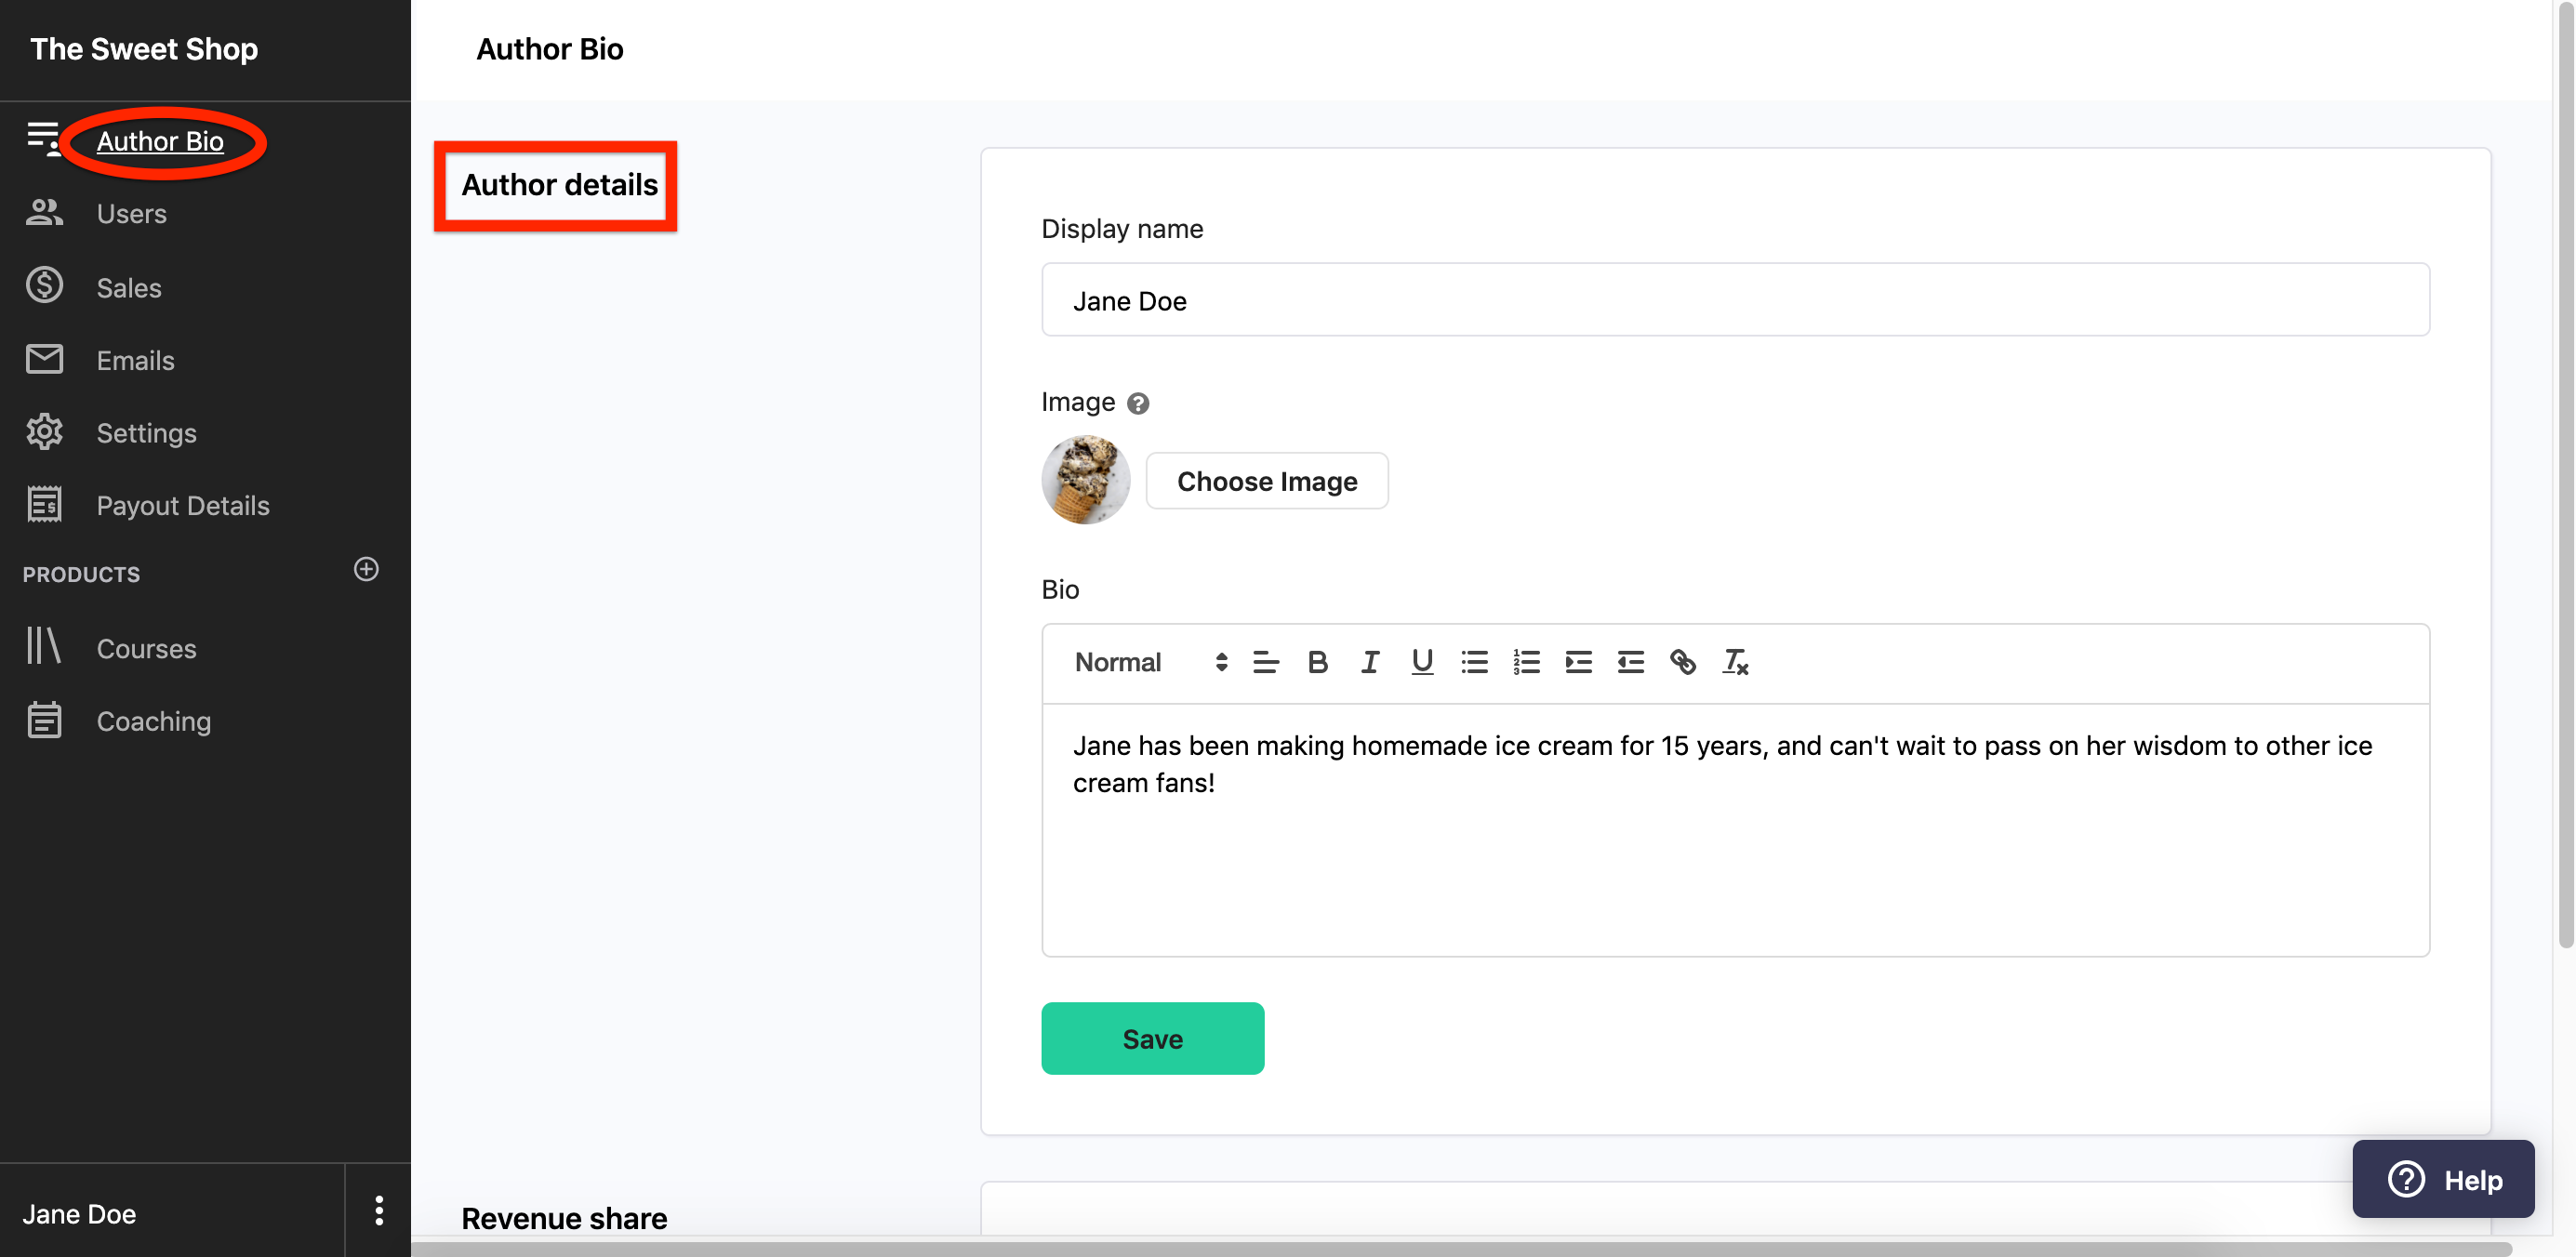Click the Revenue share section heading
This screenshot has height=1257, width=2576.
[x=564, y=1218]
